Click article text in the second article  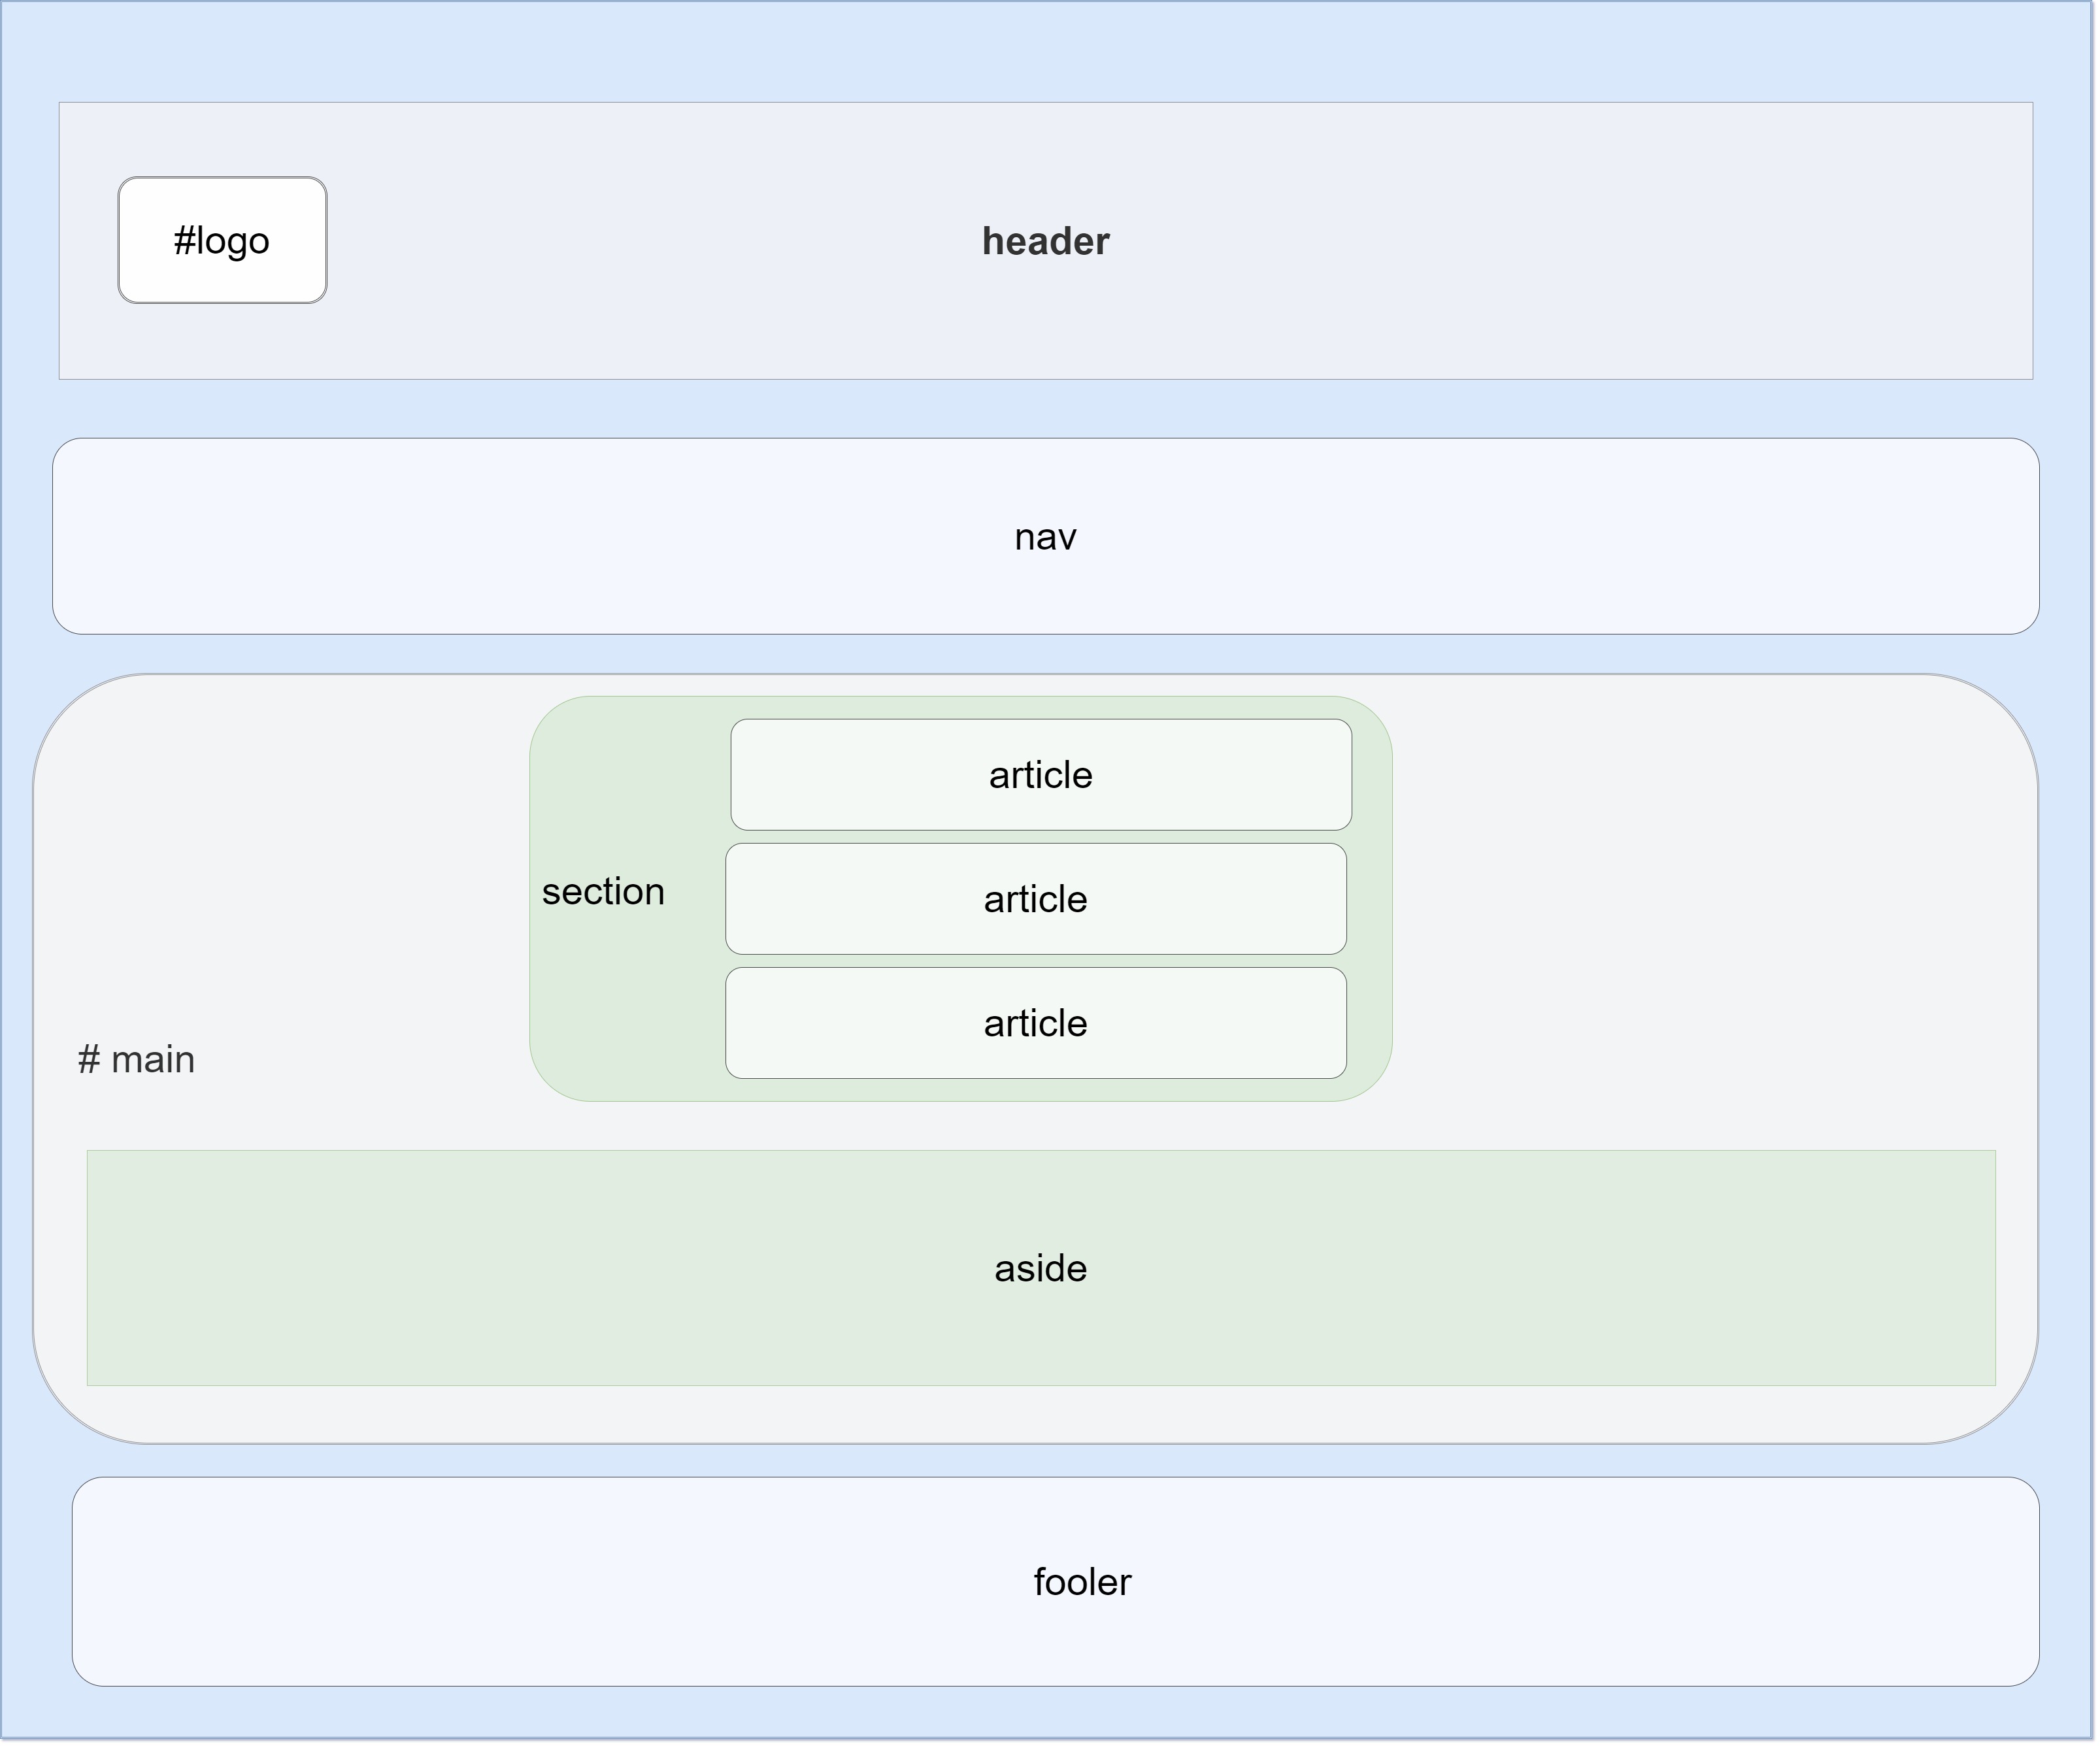(x=1035, y=900)
